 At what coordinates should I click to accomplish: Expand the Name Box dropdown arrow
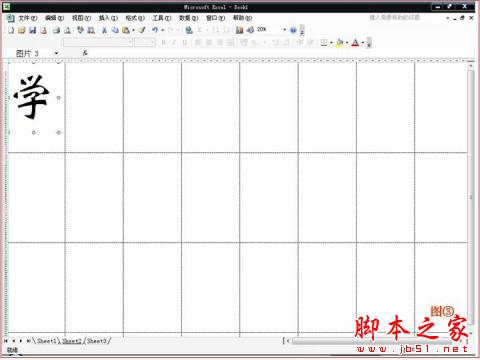56,53
